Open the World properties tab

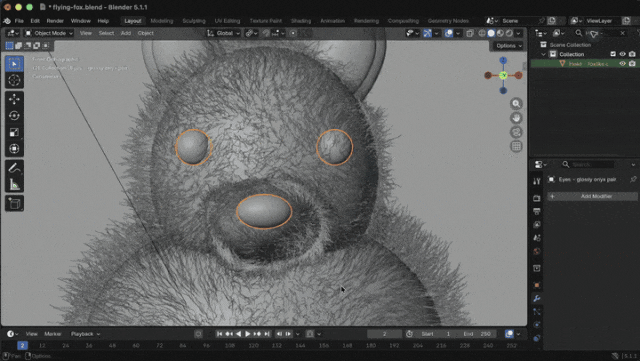(x=537, y=251)
